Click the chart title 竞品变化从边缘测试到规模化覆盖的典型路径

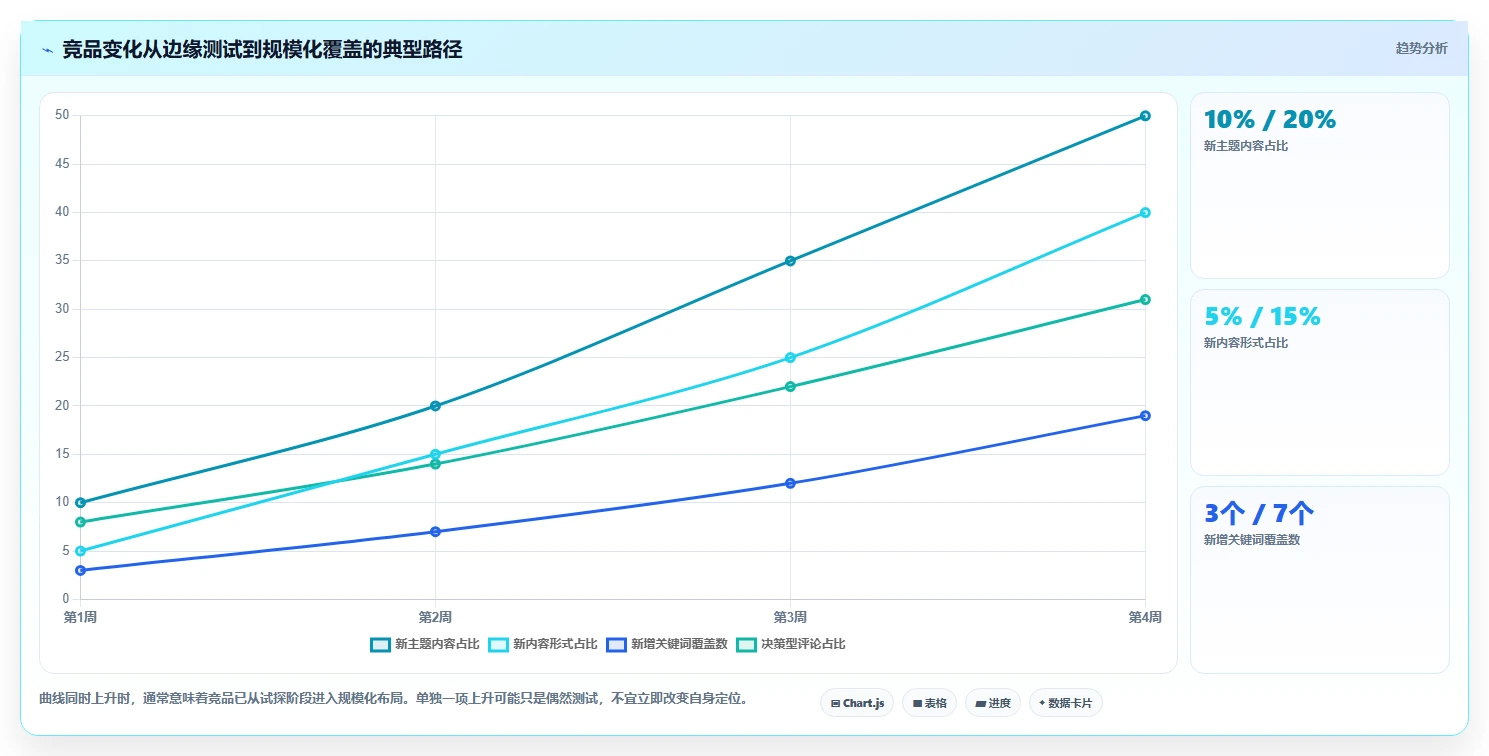pos(262,50)
